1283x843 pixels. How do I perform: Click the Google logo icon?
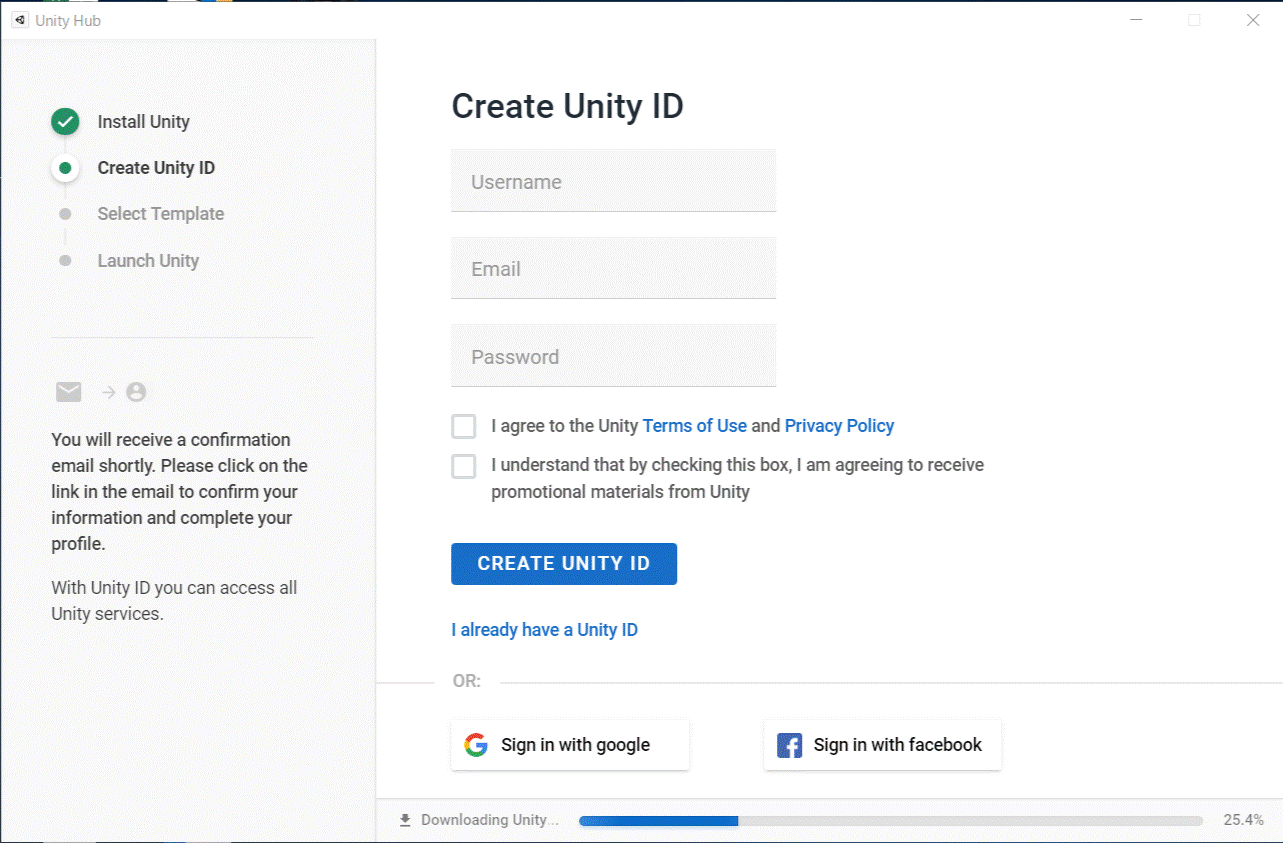click(x=476, y=745)
